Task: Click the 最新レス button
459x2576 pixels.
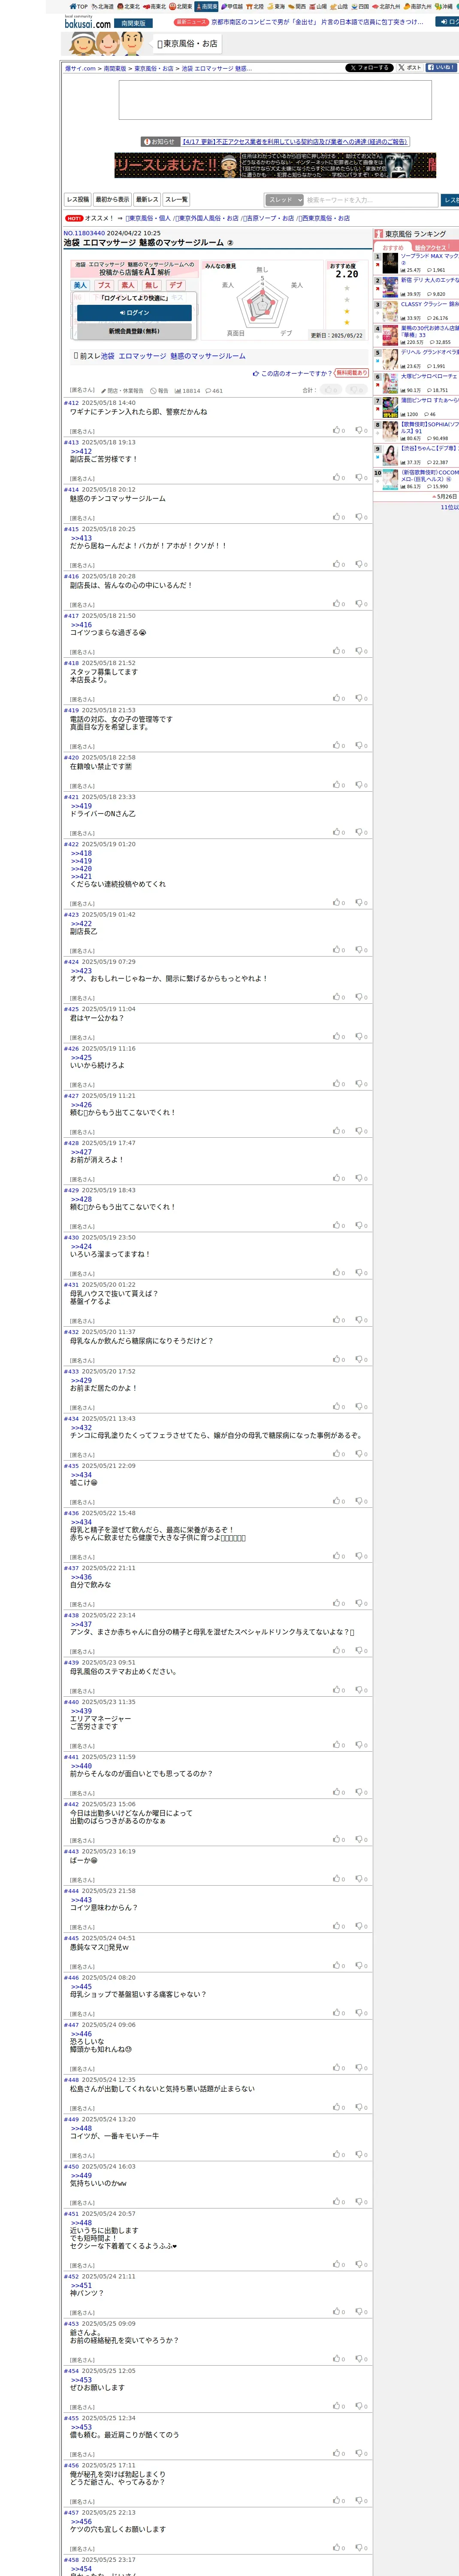Action: coord(147,200)
